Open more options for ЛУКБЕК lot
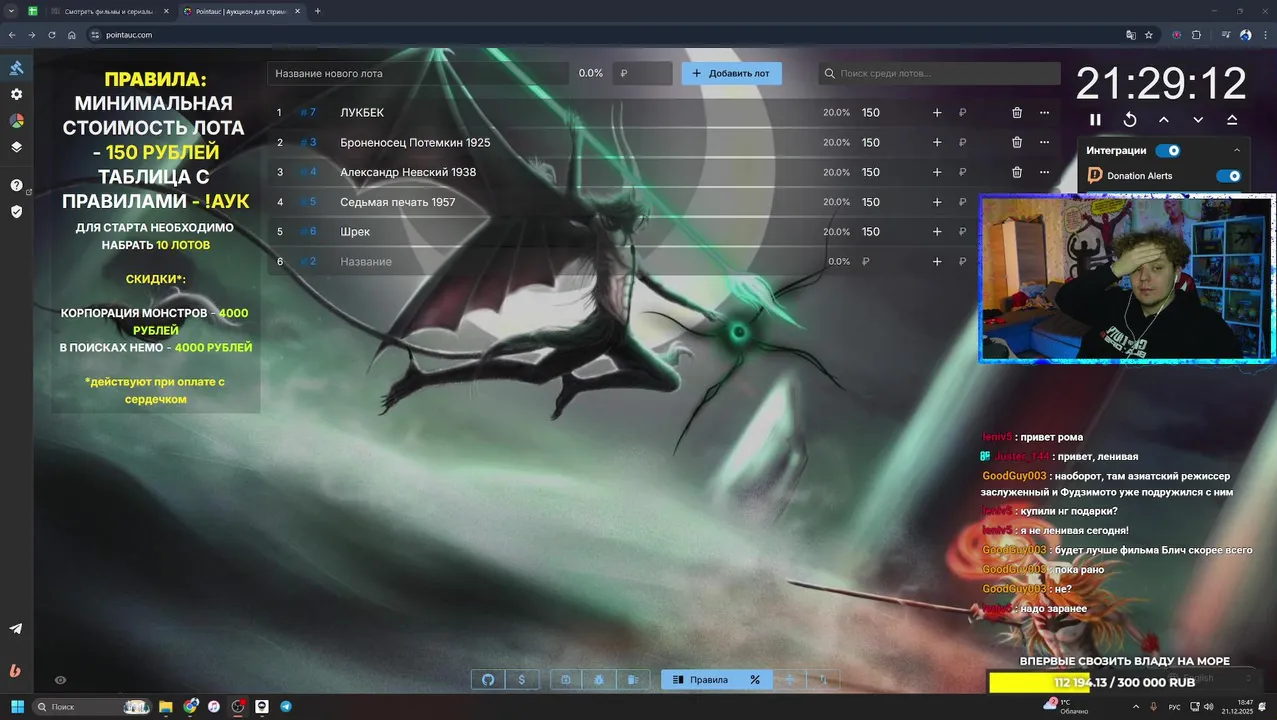 (x=1044, y=113)
